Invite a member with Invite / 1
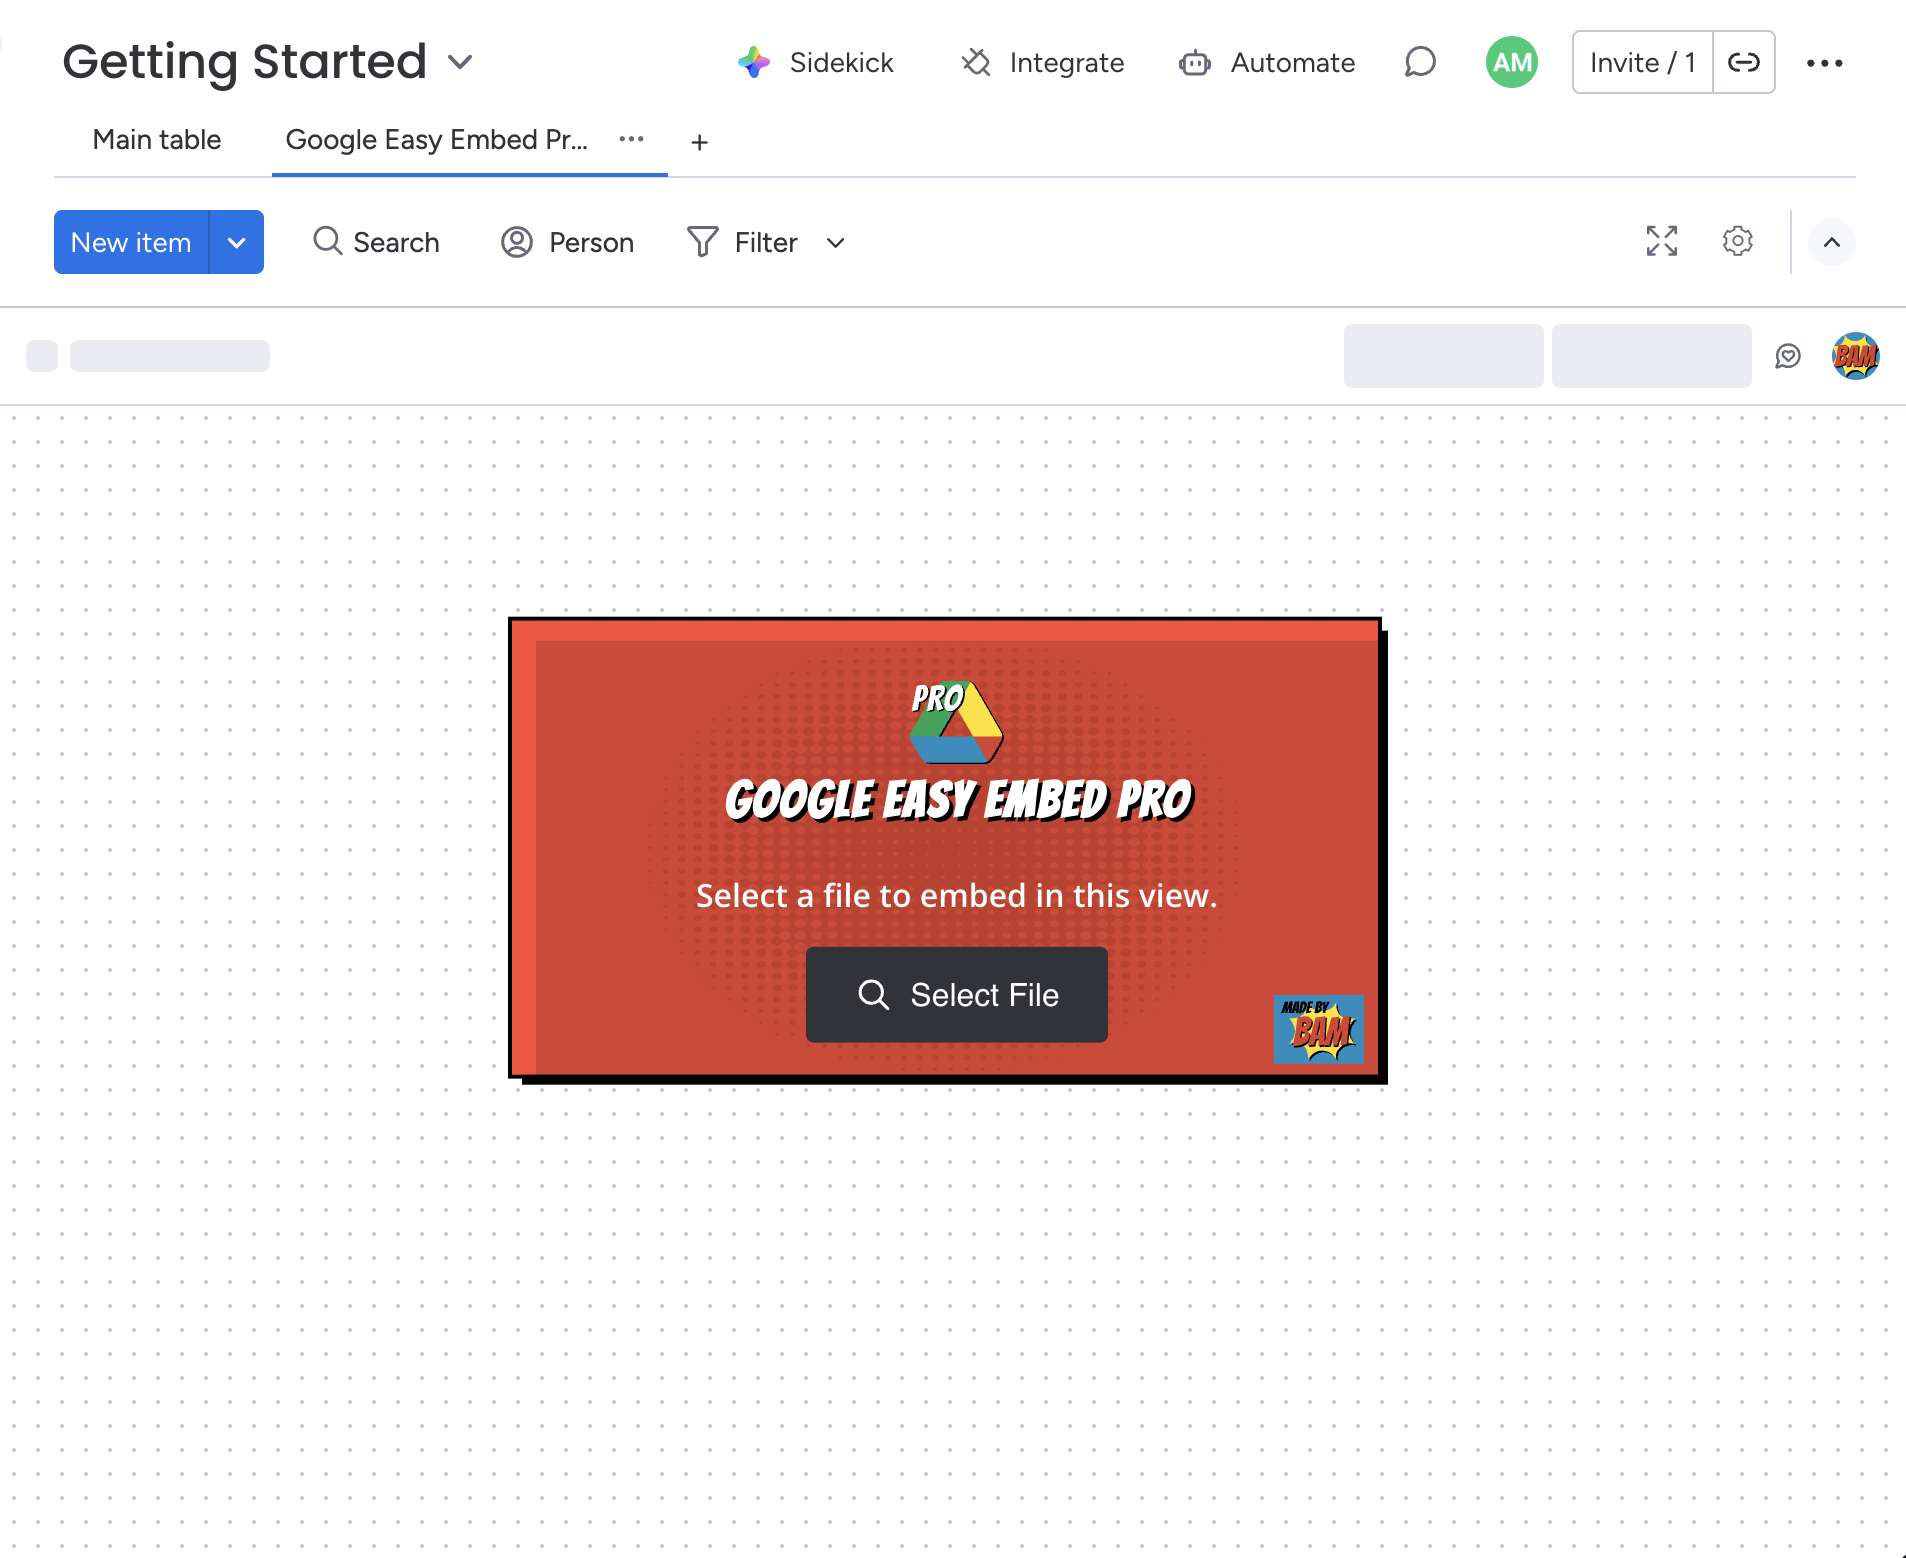This screenshot has height=1558, width=1906. pos(1641,62)
